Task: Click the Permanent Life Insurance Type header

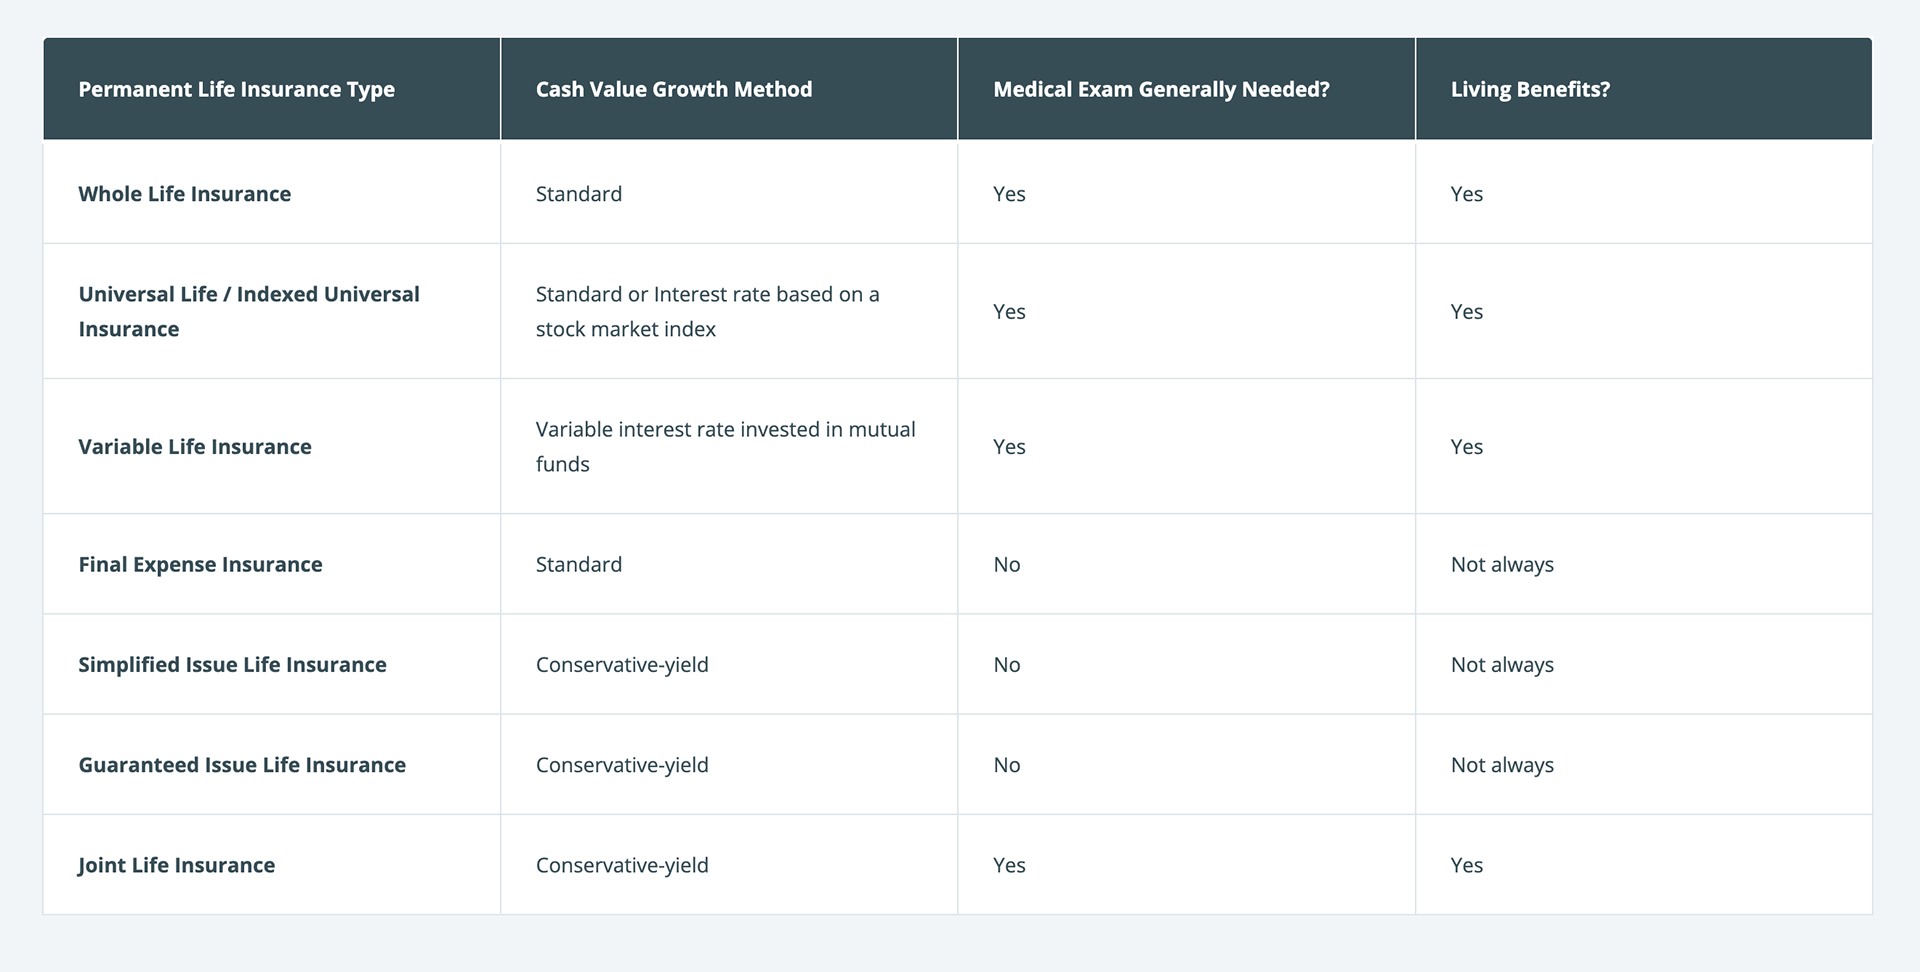Action: tap(237, 89)
